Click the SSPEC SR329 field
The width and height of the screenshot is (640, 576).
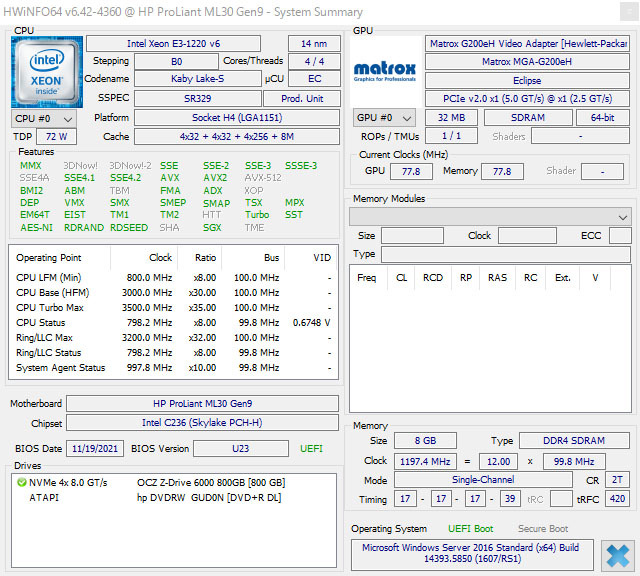point(198,99)
